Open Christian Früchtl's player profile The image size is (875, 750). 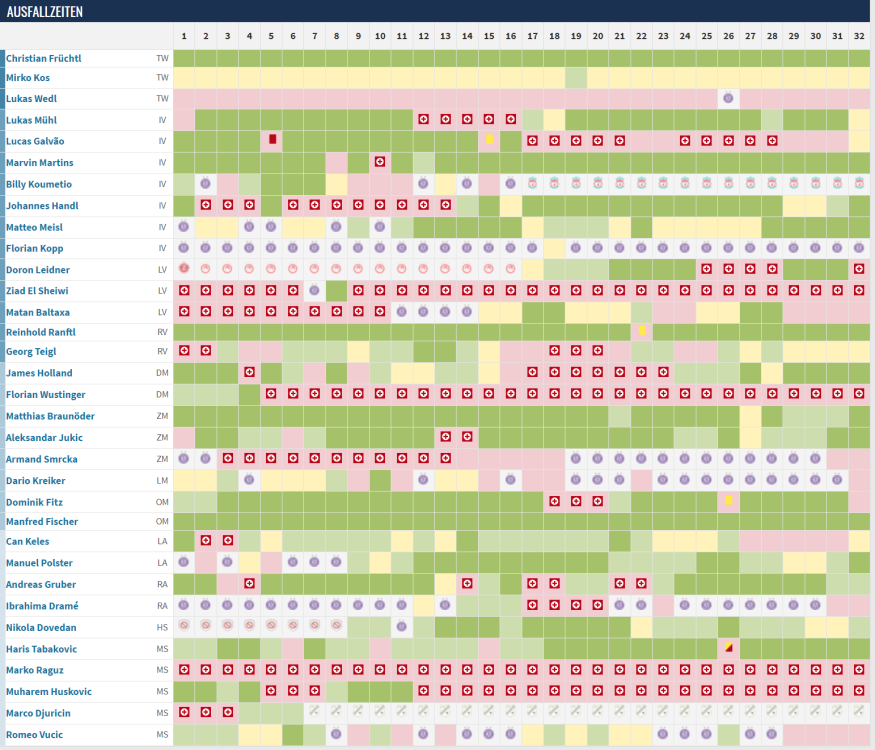pyautogui.click(x=43, y=58)
